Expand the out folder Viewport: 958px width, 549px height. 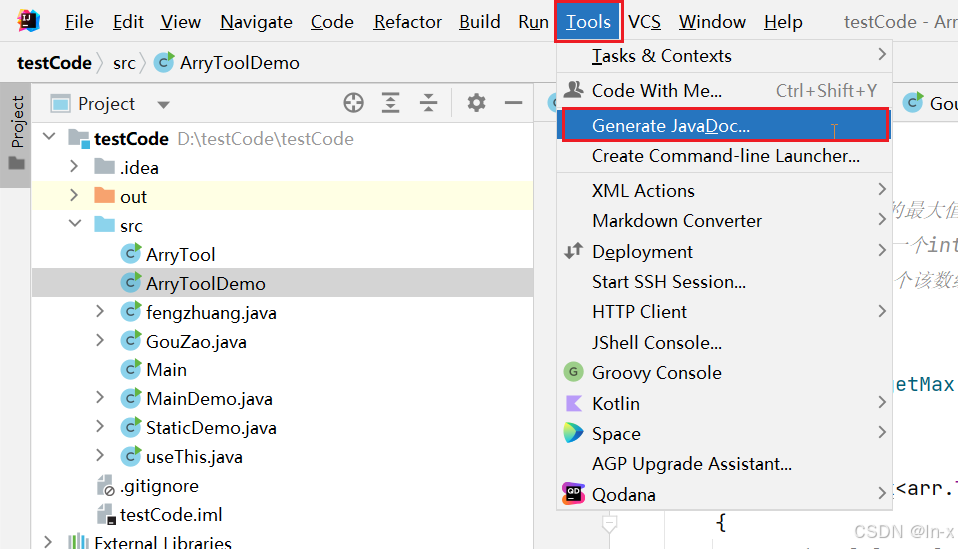click(74, 195)
